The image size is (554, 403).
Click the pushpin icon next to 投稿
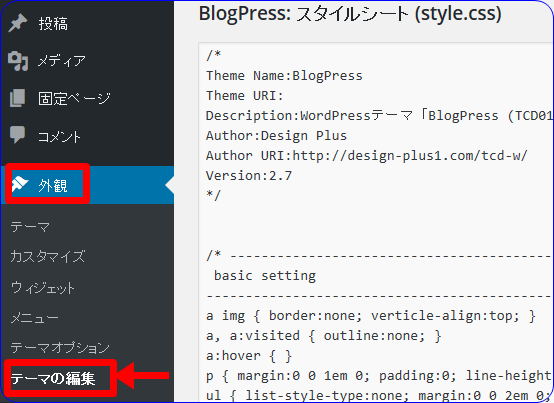[x=18, y=23]
